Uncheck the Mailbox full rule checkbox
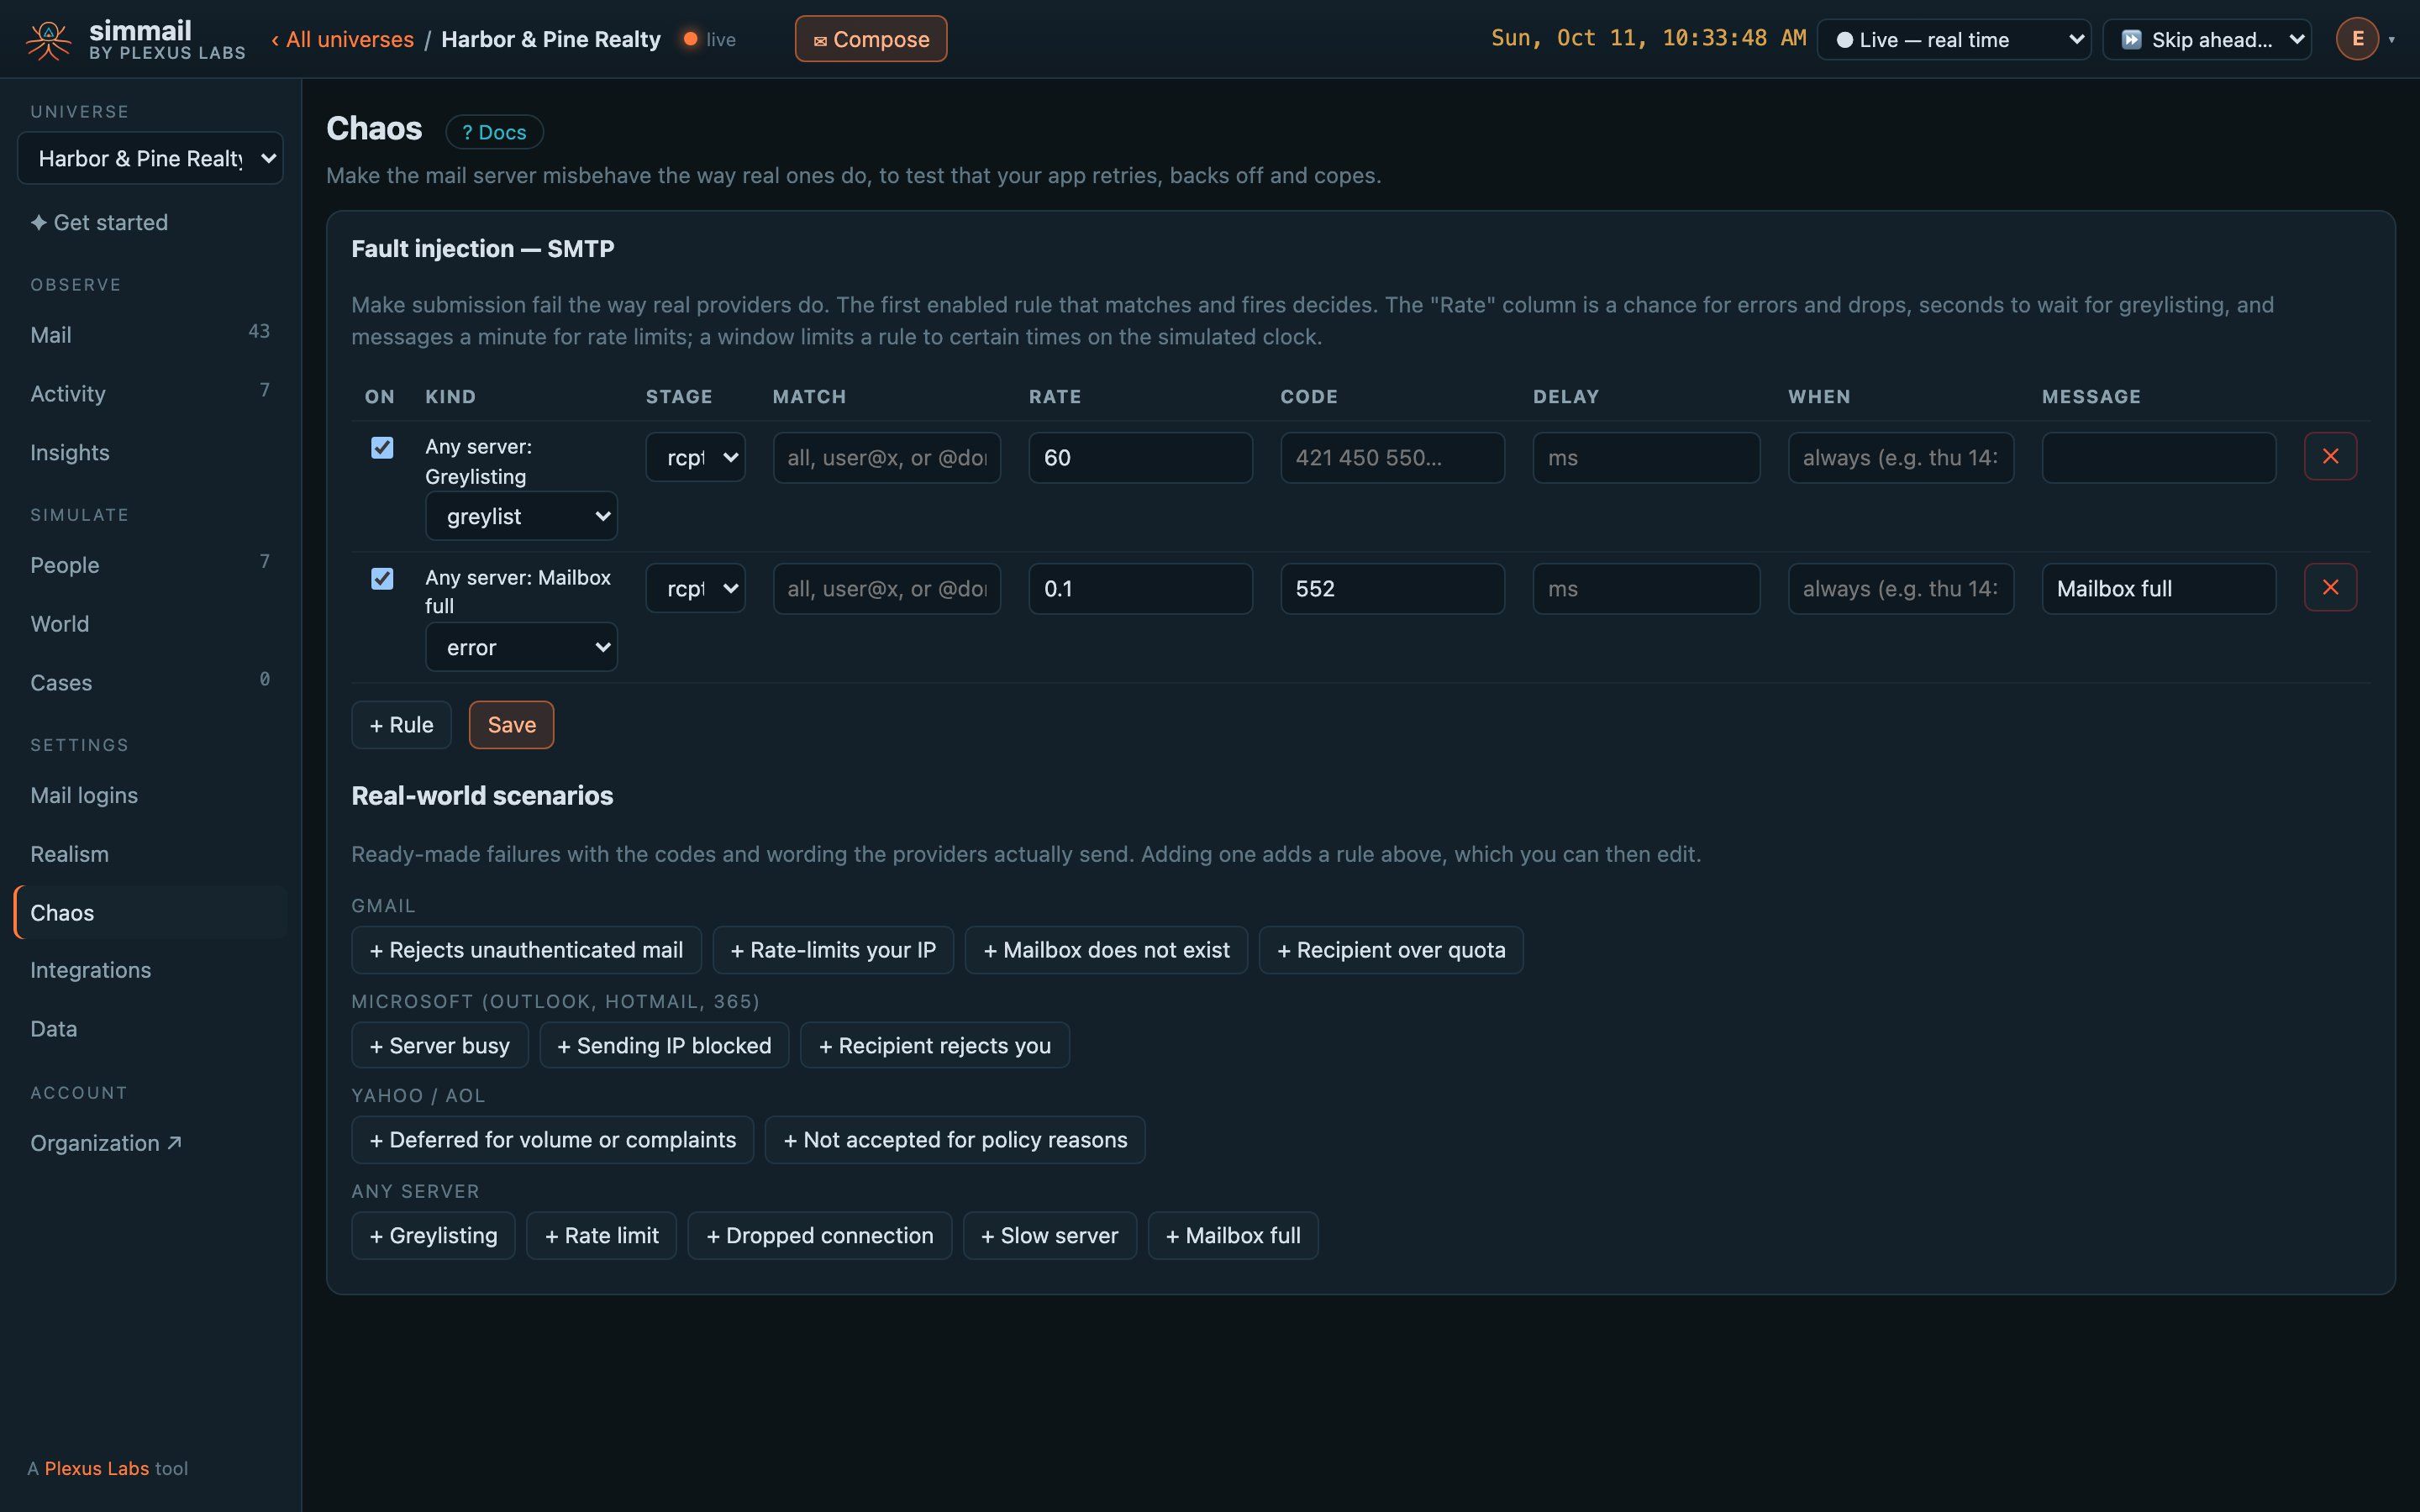Viewport: 2420px width, 1512px height. click(x=382, y=578)
